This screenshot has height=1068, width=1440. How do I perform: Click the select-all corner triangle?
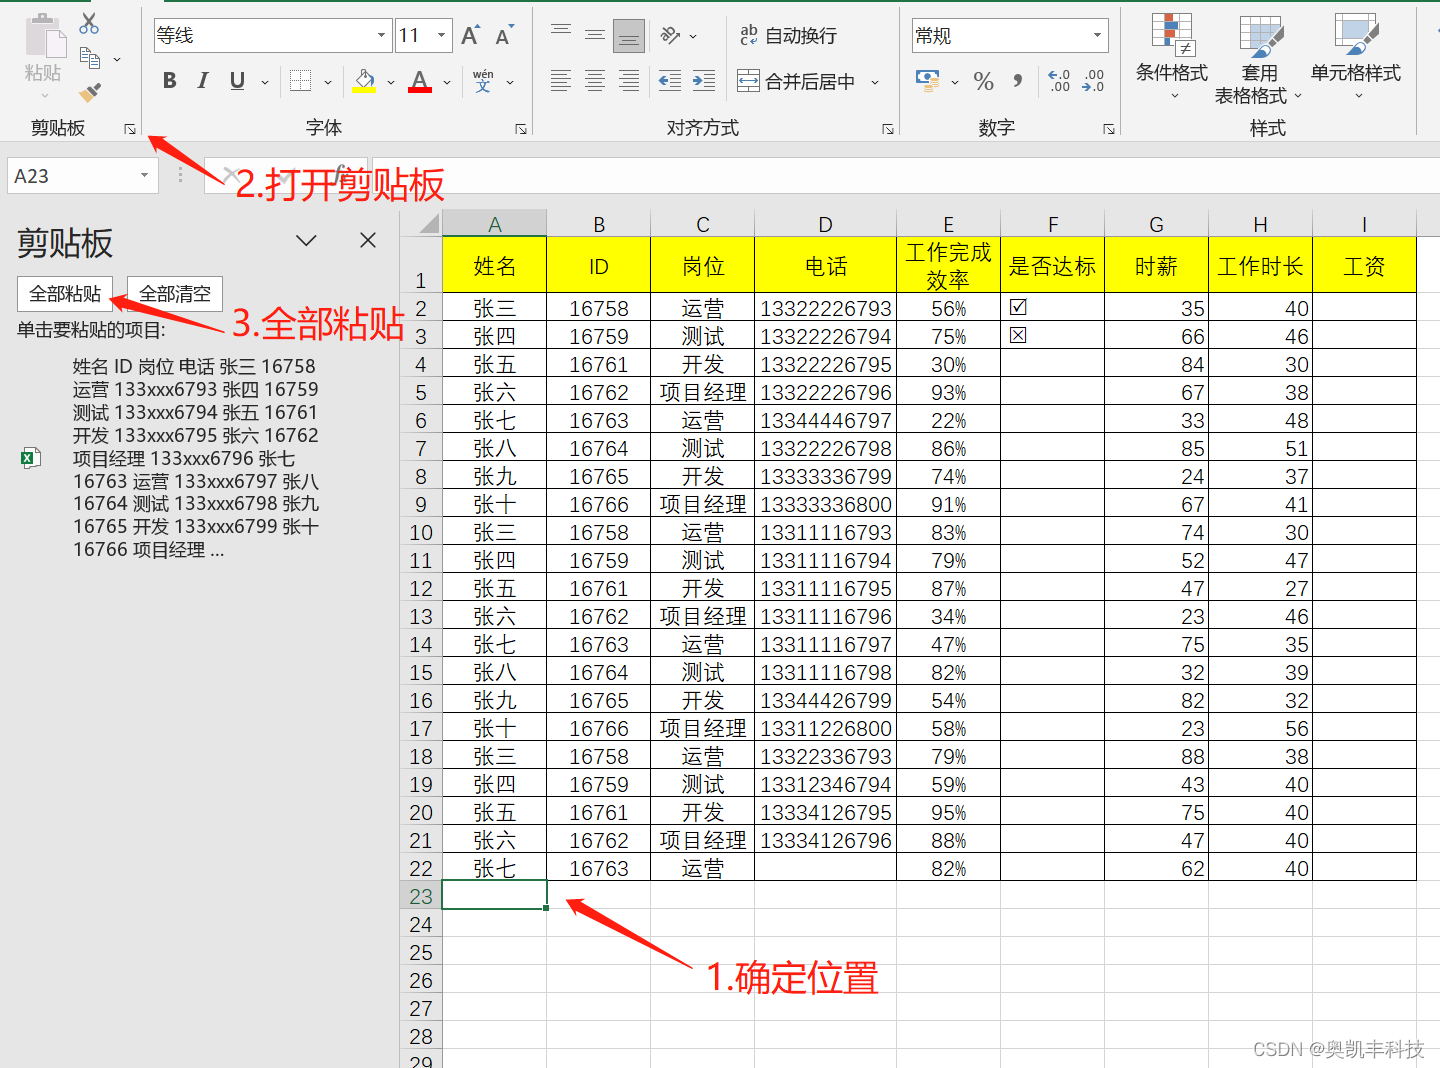click(429, 223)
